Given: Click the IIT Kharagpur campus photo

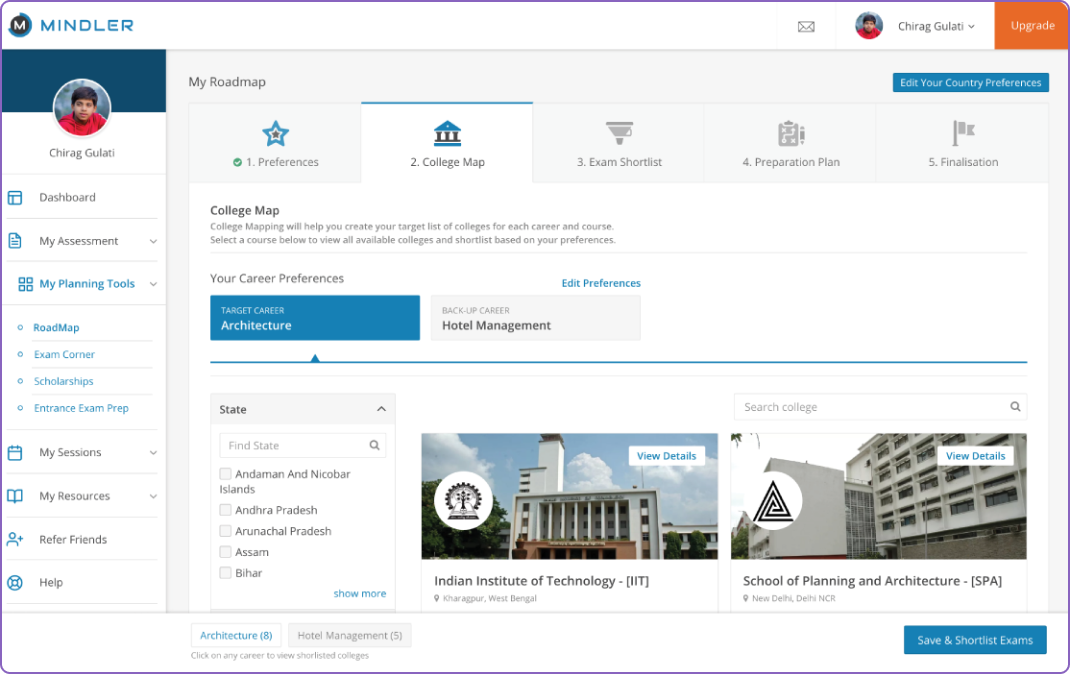Looking at the screenshot, I should coord(570,496).
